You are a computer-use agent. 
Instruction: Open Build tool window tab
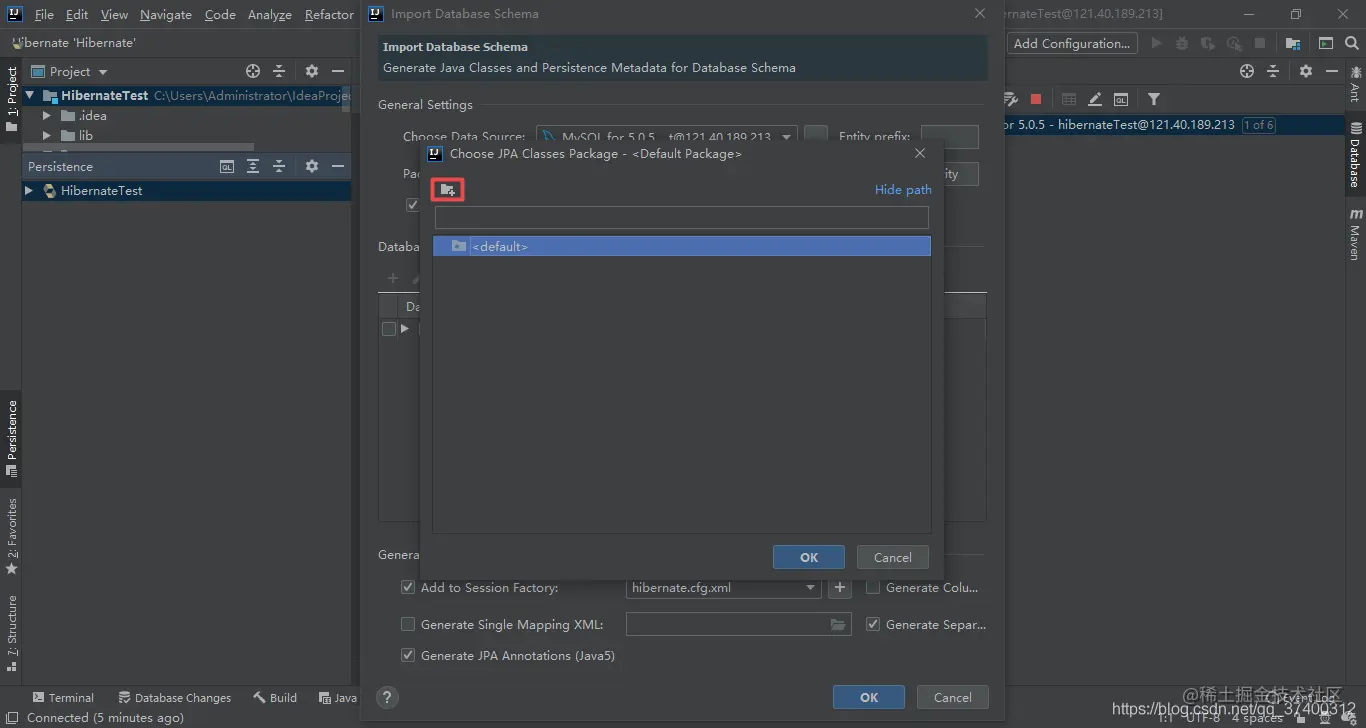coord(275,698)
